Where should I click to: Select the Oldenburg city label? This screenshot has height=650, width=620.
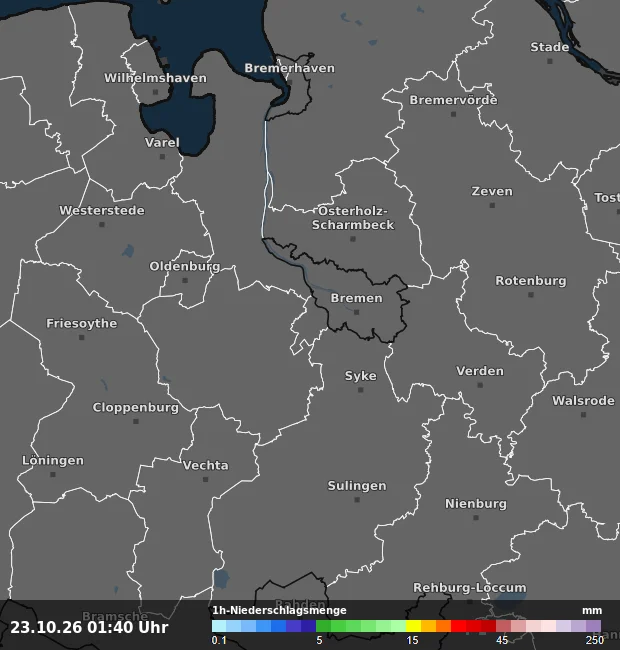point(185,266)
